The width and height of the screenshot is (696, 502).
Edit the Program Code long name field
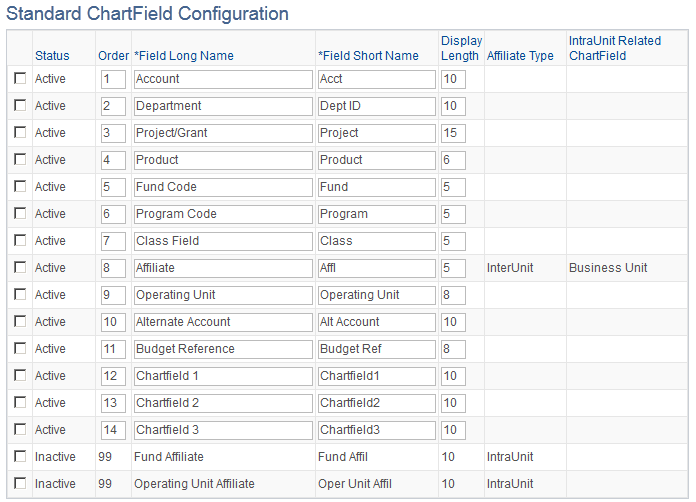tap(223, 214)
